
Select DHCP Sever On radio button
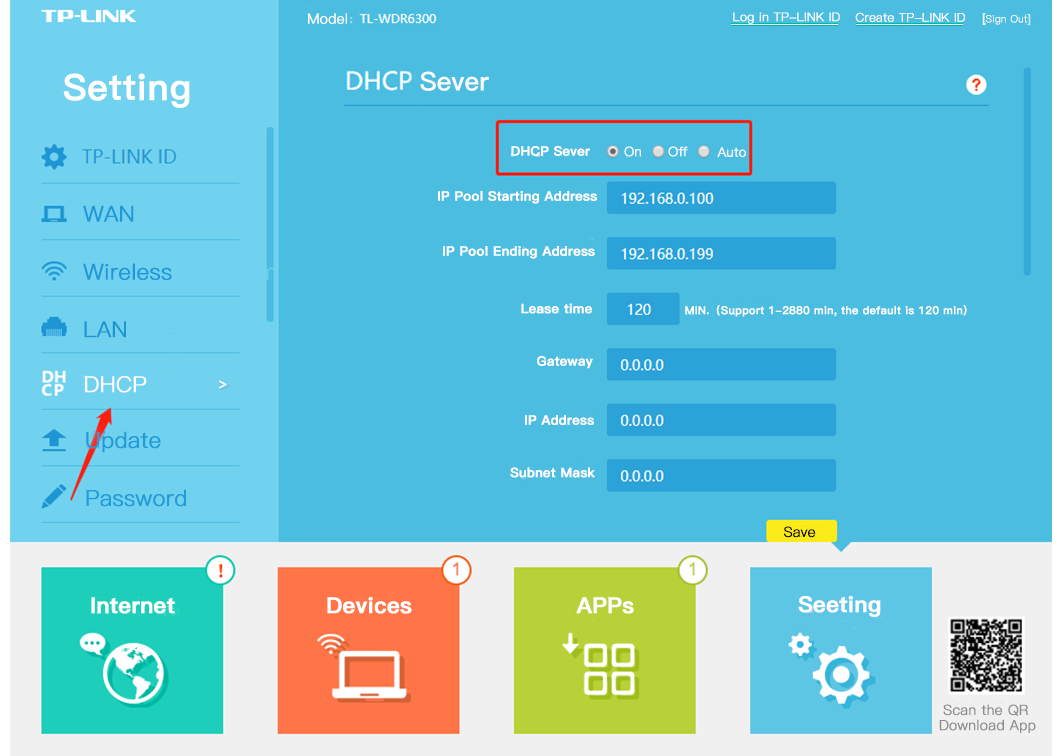pos(612,151)
